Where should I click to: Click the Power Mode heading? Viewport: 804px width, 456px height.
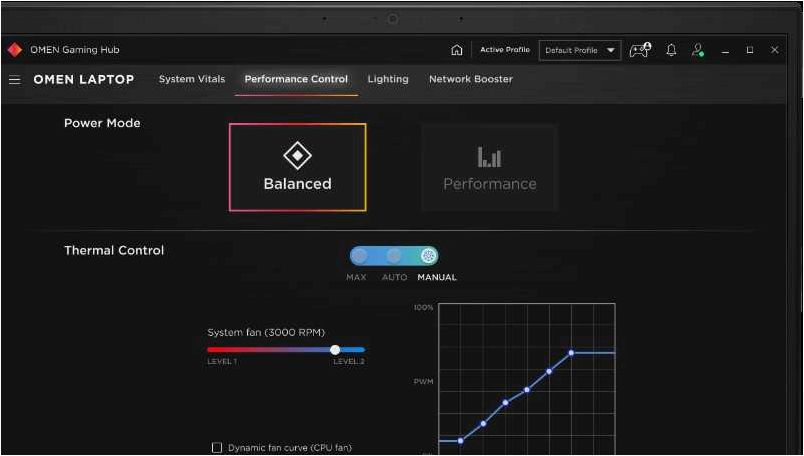pyautogui.click(x=102, y=123)
